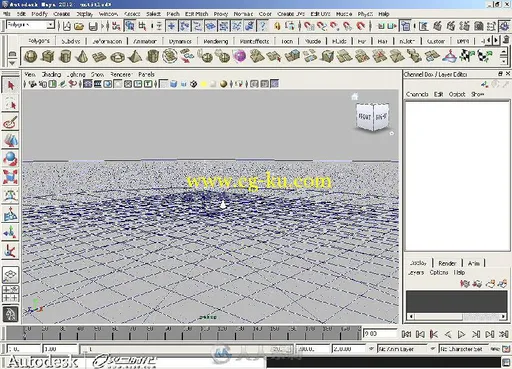Select the Universal Manipulator tool
Screen dimensions: 512x369
pos(10,196)
